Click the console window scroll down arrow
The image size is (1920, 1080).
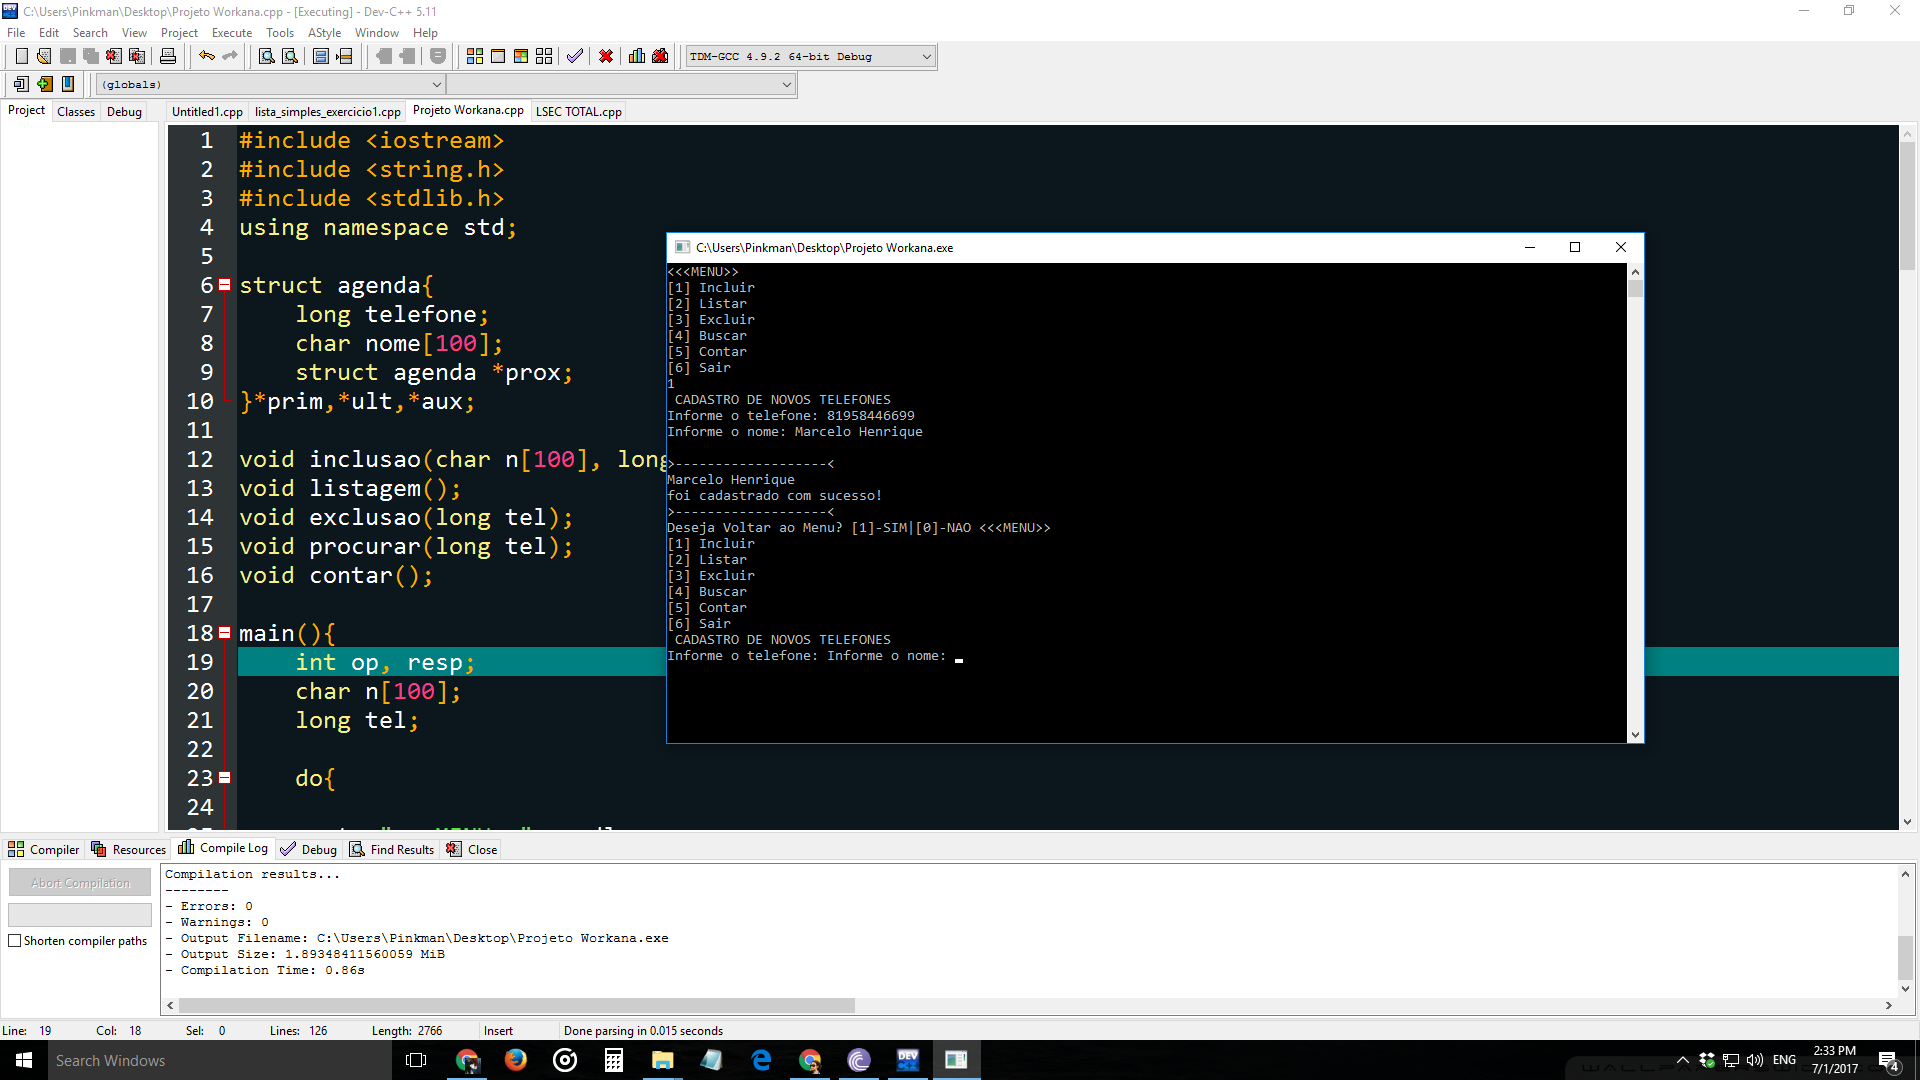coord(1635,735)
